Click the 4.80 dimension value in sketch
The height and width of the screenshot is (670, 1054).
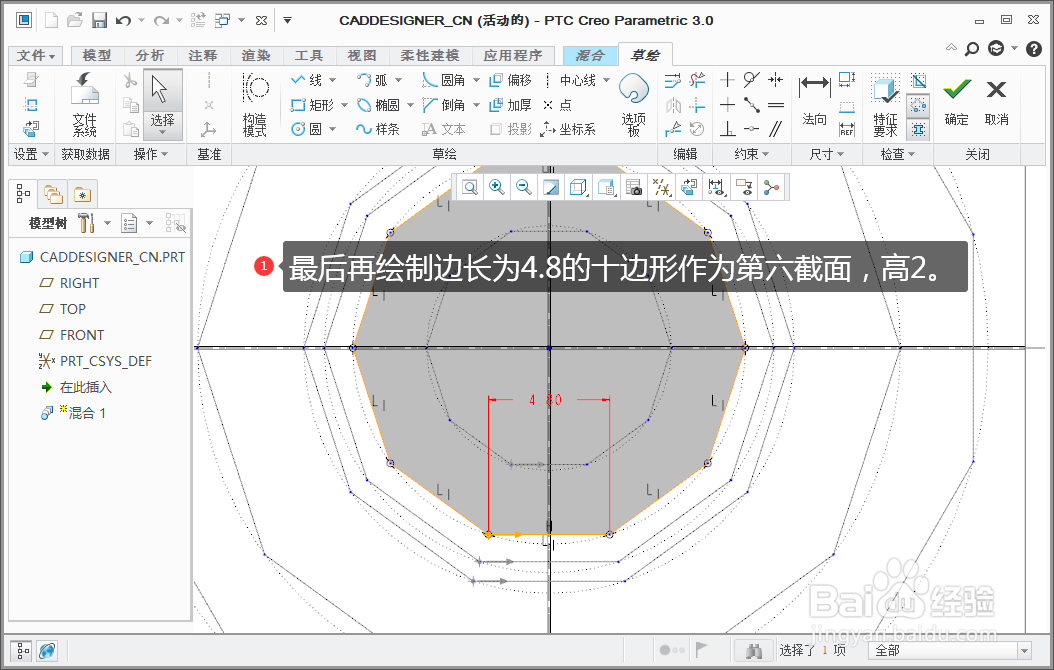[x=545, y=400]
